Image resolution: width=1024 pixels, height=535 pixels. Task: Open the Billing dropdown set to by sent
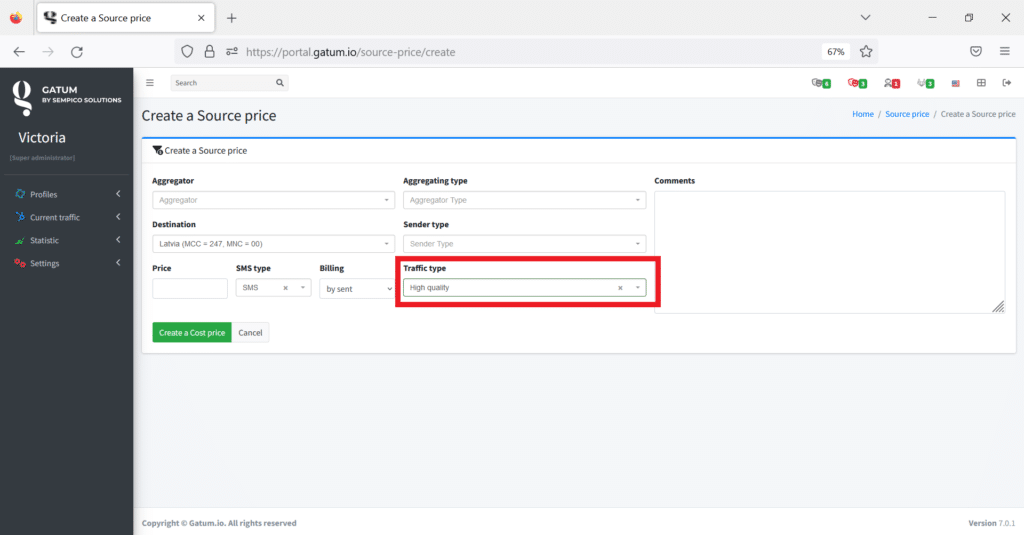[x=358, y=288]
